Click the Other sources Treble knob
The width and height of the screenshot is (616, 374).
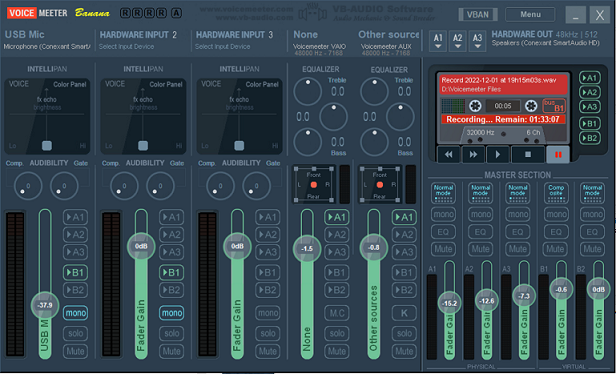[374, 91]
